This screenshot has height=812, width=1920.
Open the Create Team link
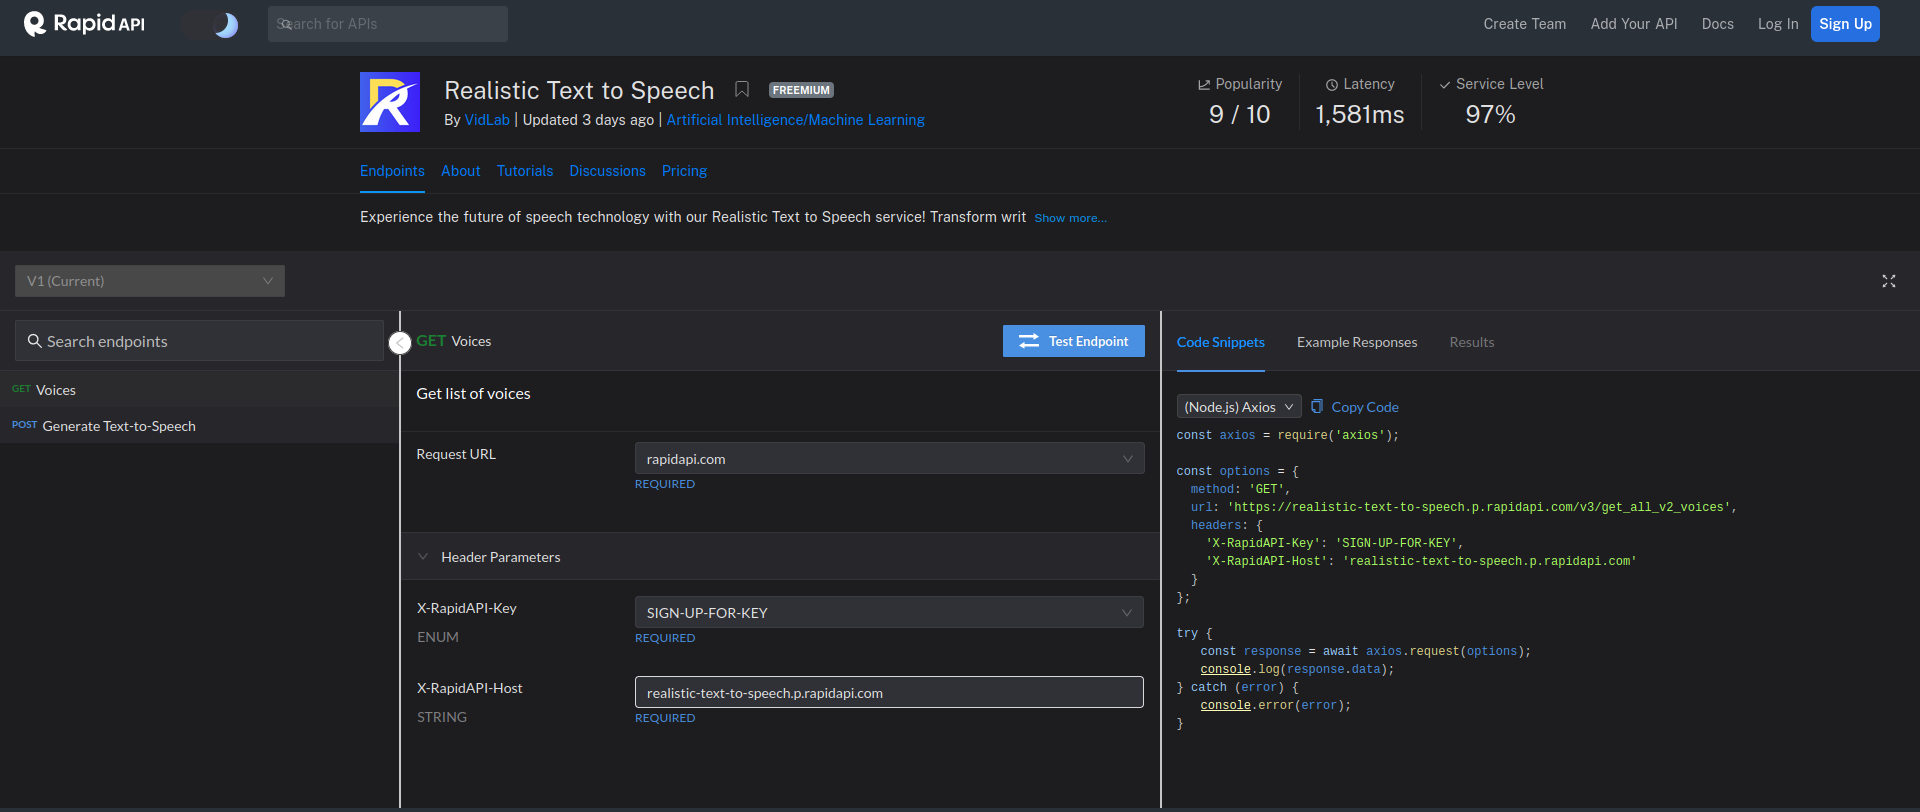point(1524,24)
